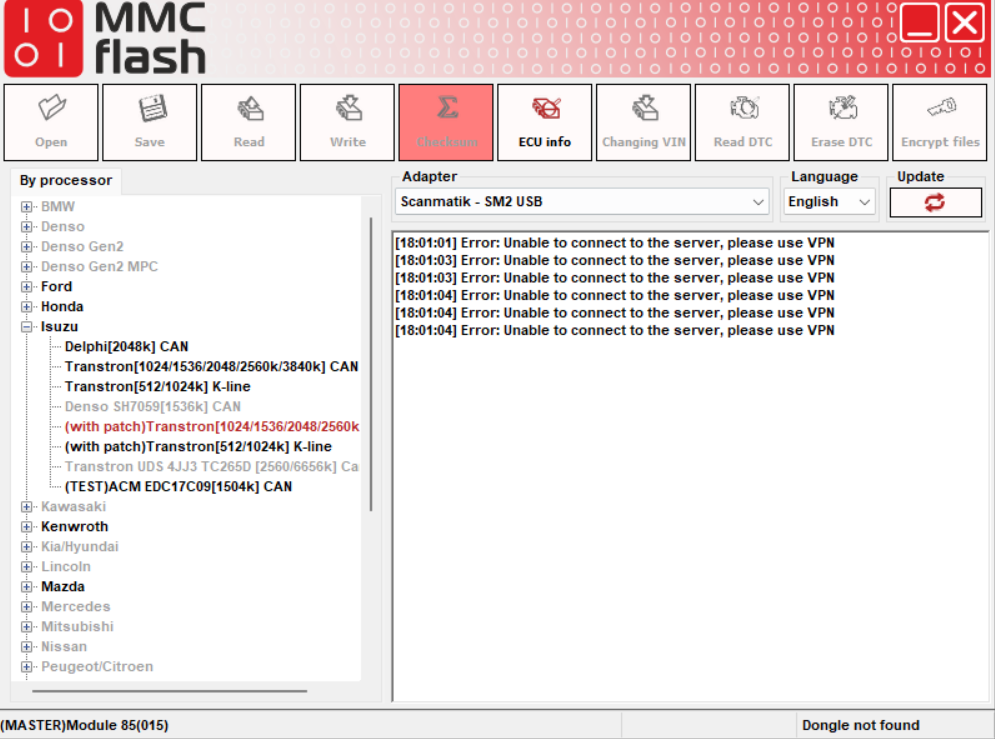Expand the Denso Gen2 node

coord(26,247)
